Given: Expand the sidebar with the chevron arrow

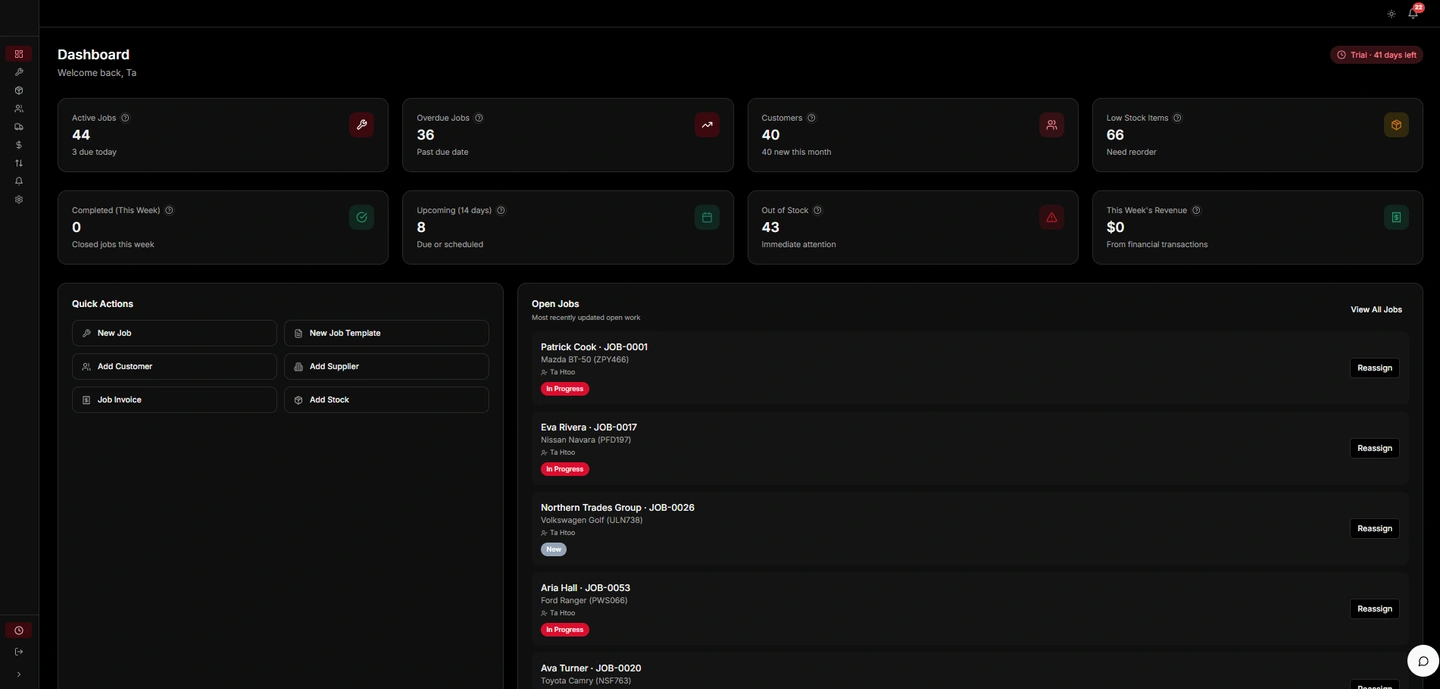Looking at the screenshot, I should point(19,674).
